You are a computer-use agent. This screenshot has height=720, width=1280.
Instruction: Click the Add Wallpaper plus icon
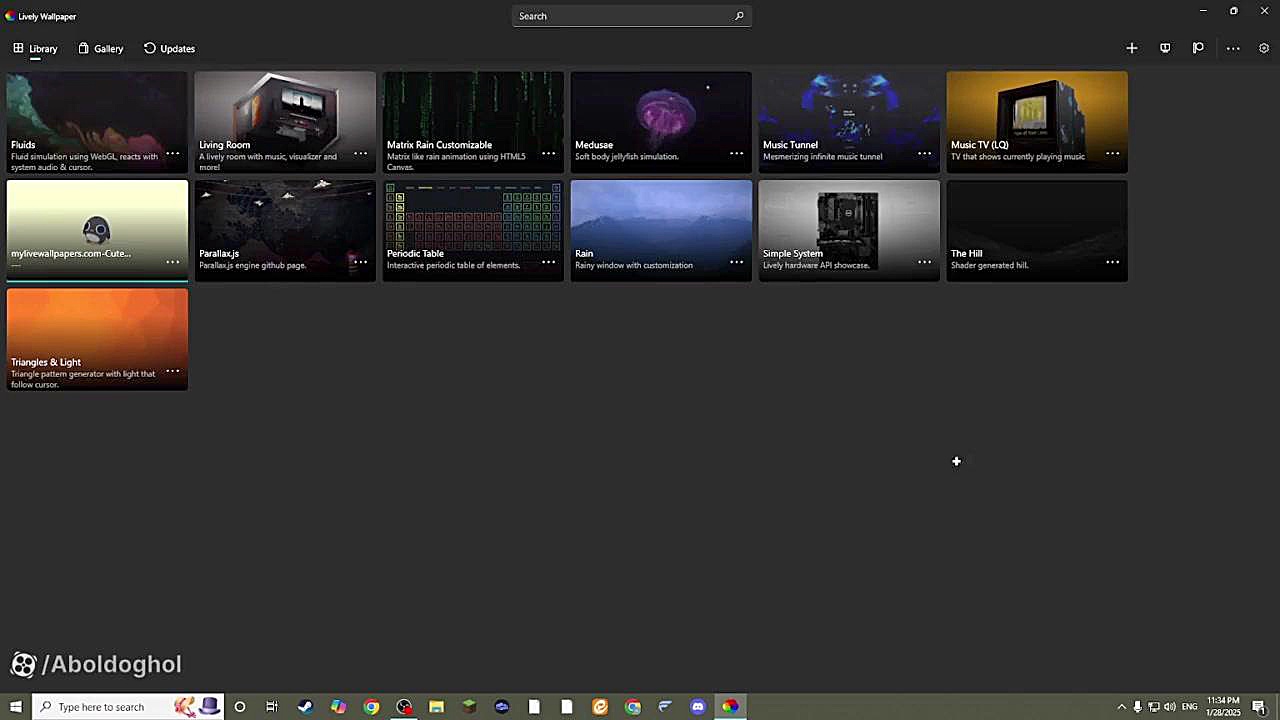[1131, 48]
